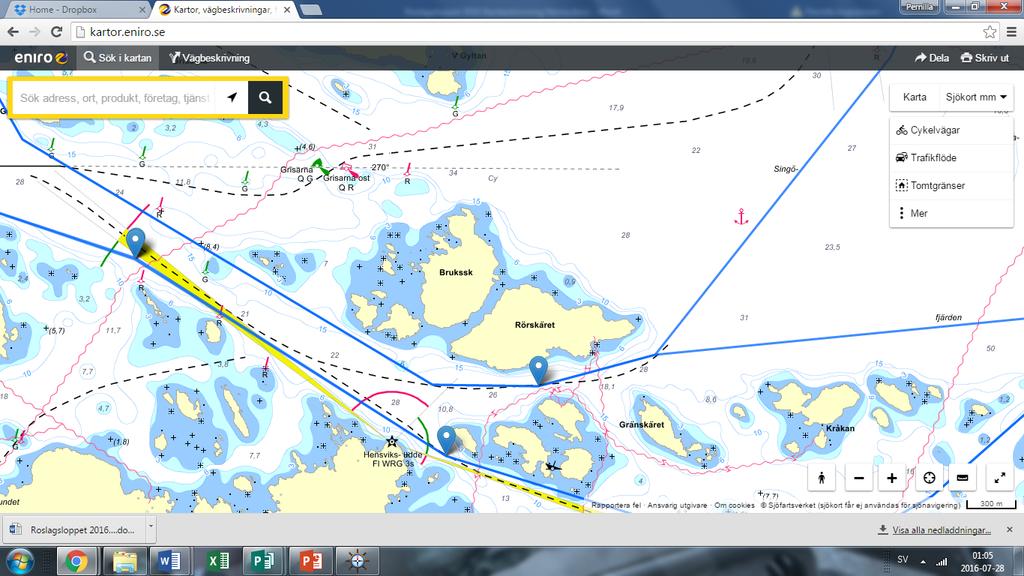Open street view pegman
Screen dimensions: 1024x576
click(822, 478)
